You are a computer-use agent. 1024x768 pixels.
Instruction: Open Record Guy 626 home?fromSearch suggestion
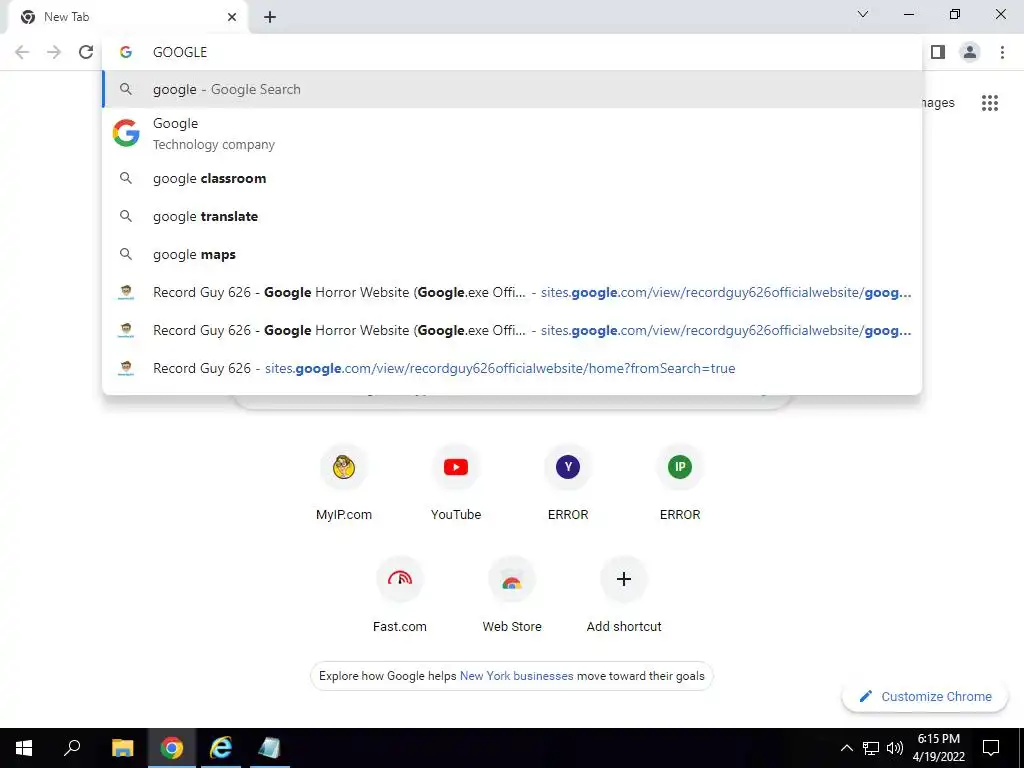(x=512, y=368)
